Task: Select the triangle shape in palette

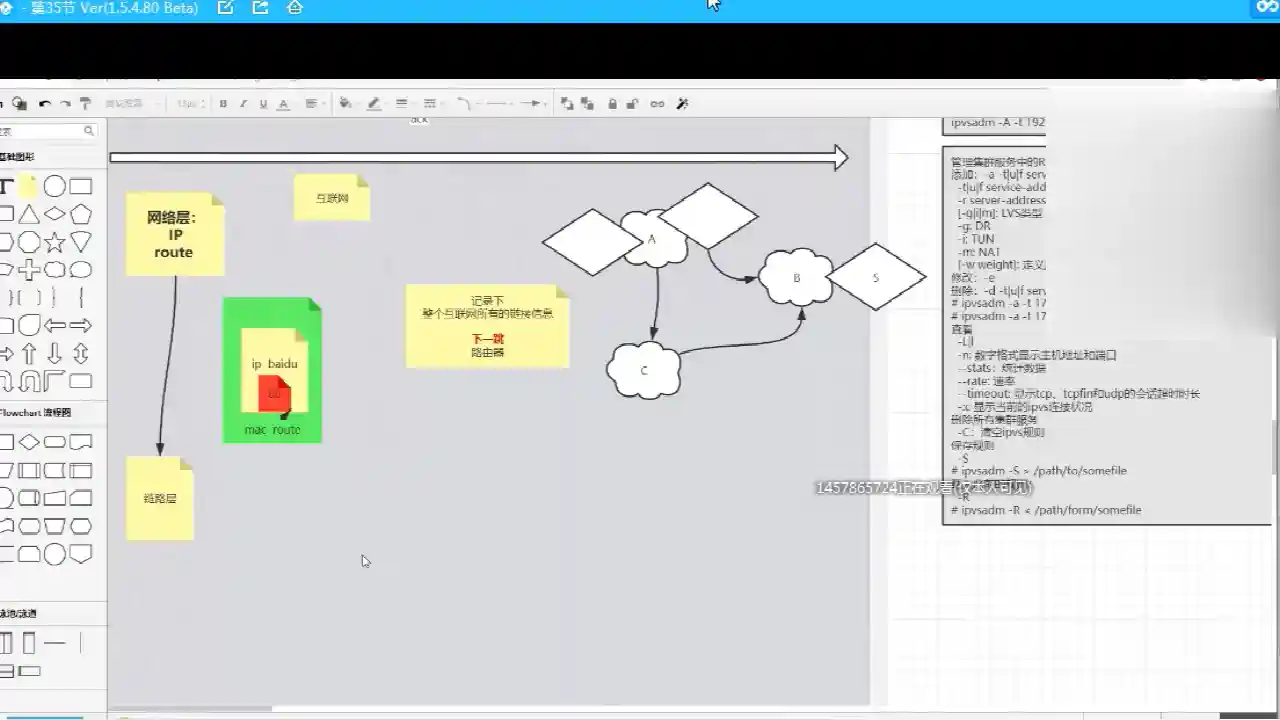Action: point(29,214)
